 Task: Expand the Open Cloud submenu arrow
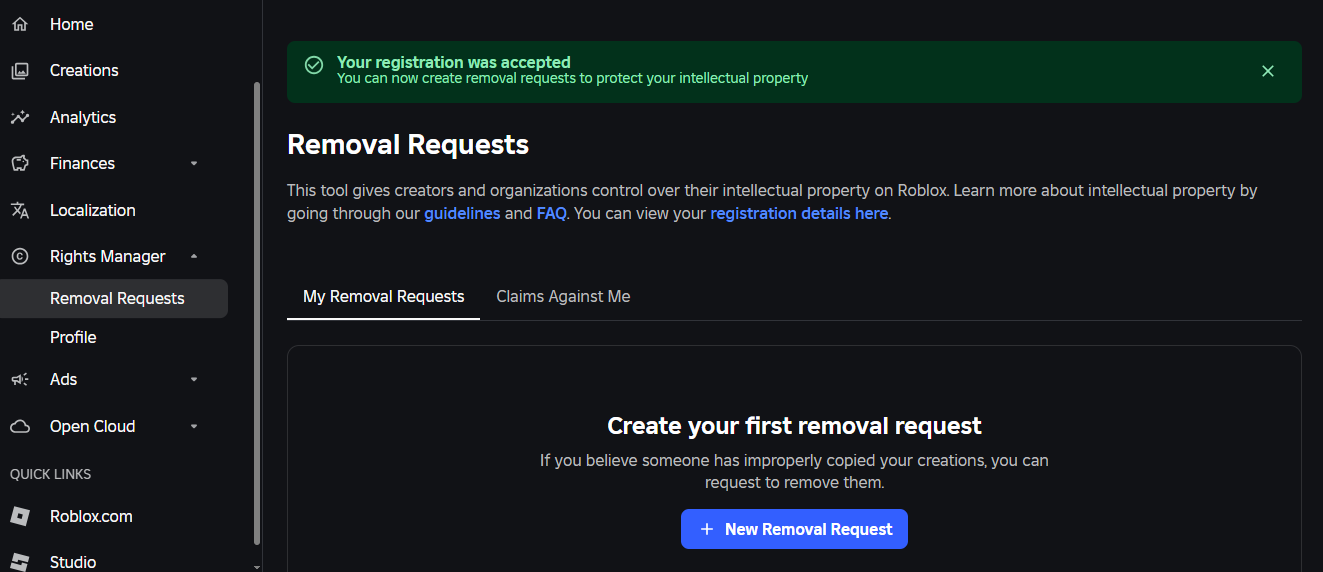194,426
